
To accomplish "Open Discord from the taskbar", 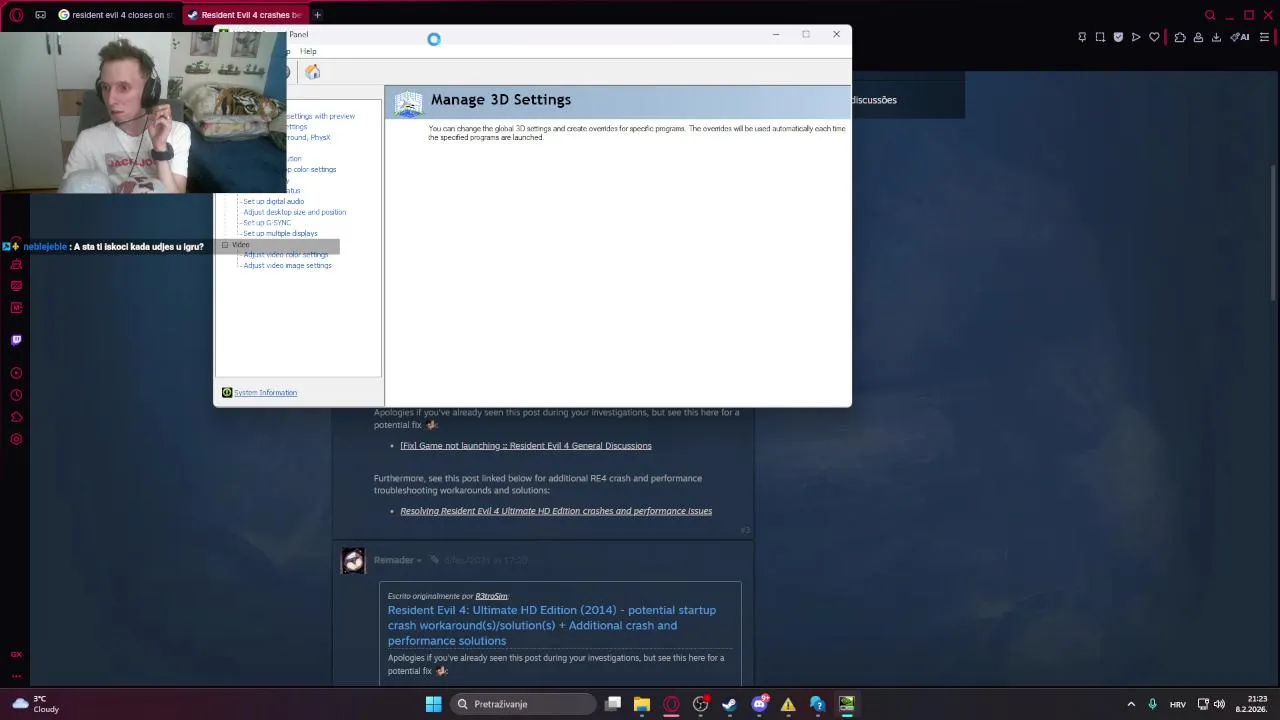I will (759, 704).
